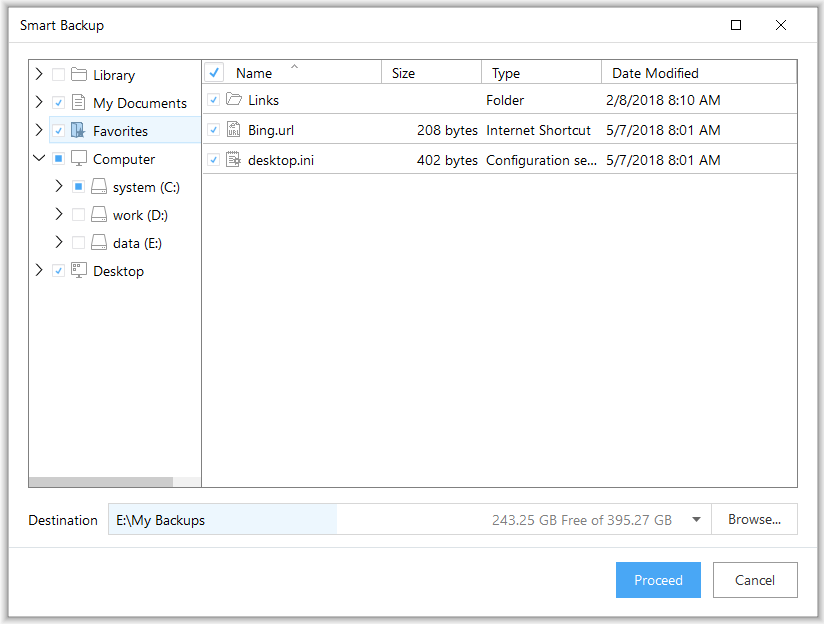Sort files by Size column header
Viewport: 824px width, 624px height.
click(404, 73)
